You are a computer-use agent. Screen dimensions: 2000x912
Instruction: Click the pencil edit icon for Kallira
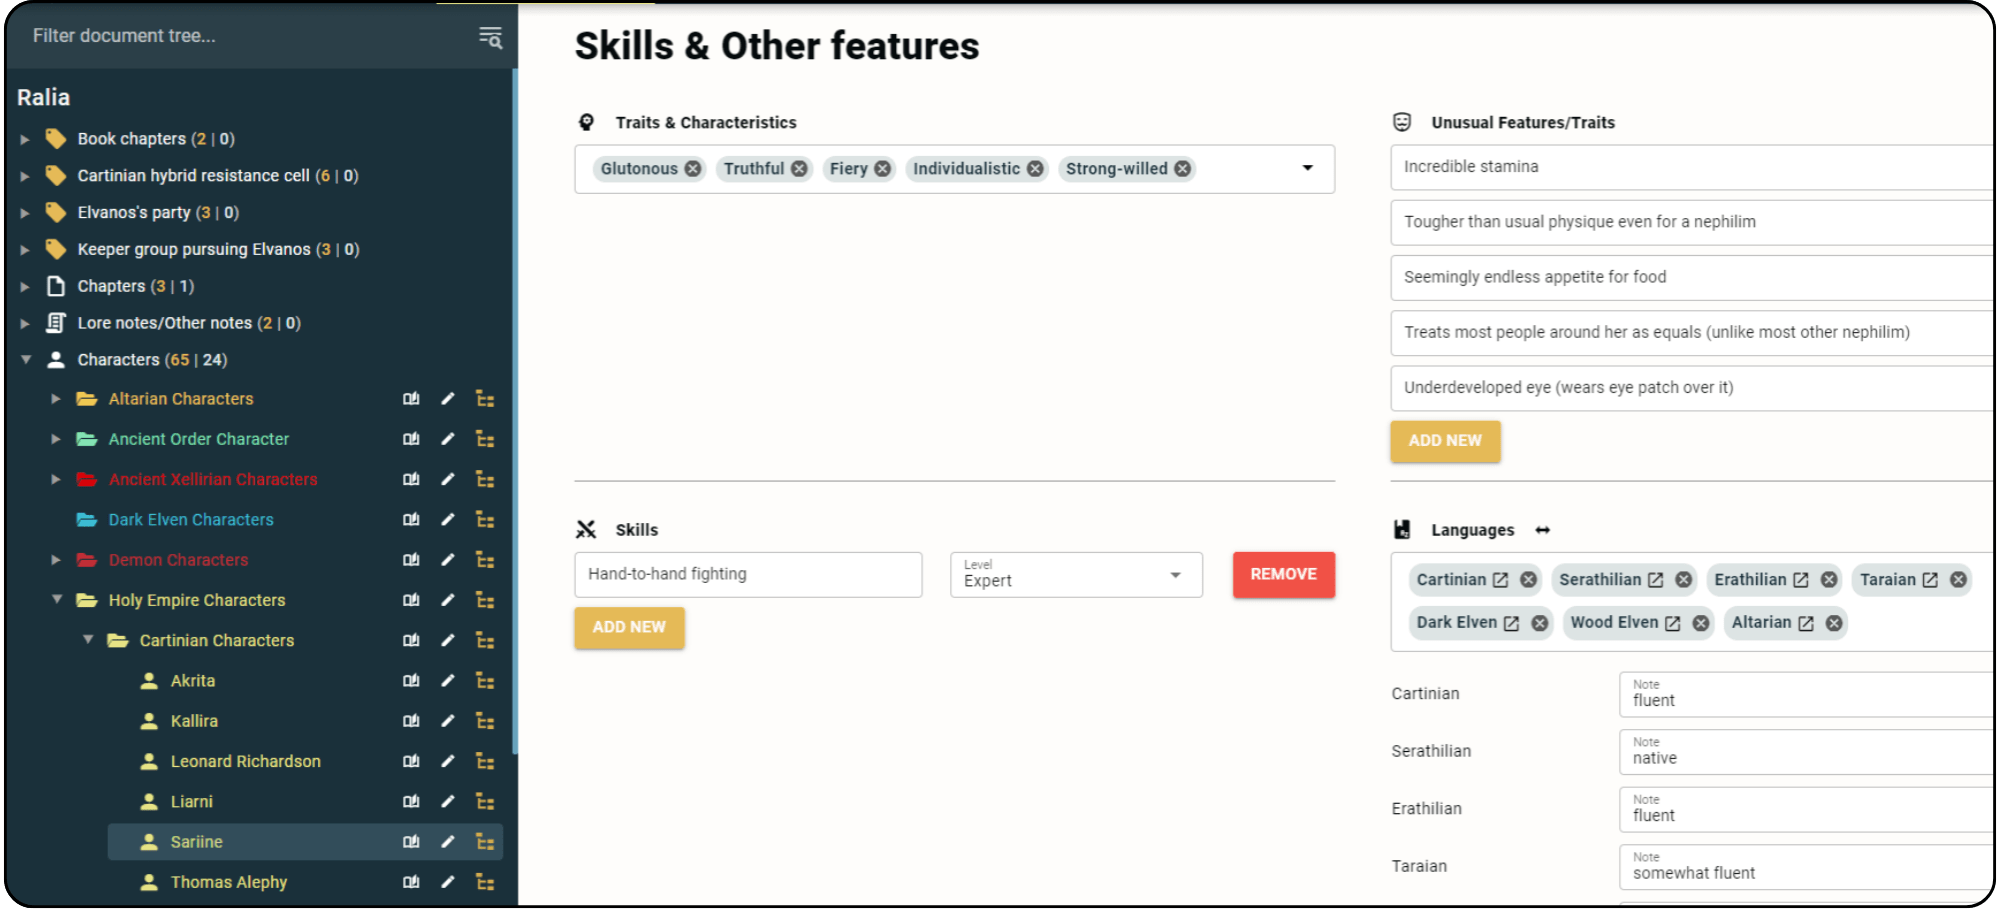[448, 721]
